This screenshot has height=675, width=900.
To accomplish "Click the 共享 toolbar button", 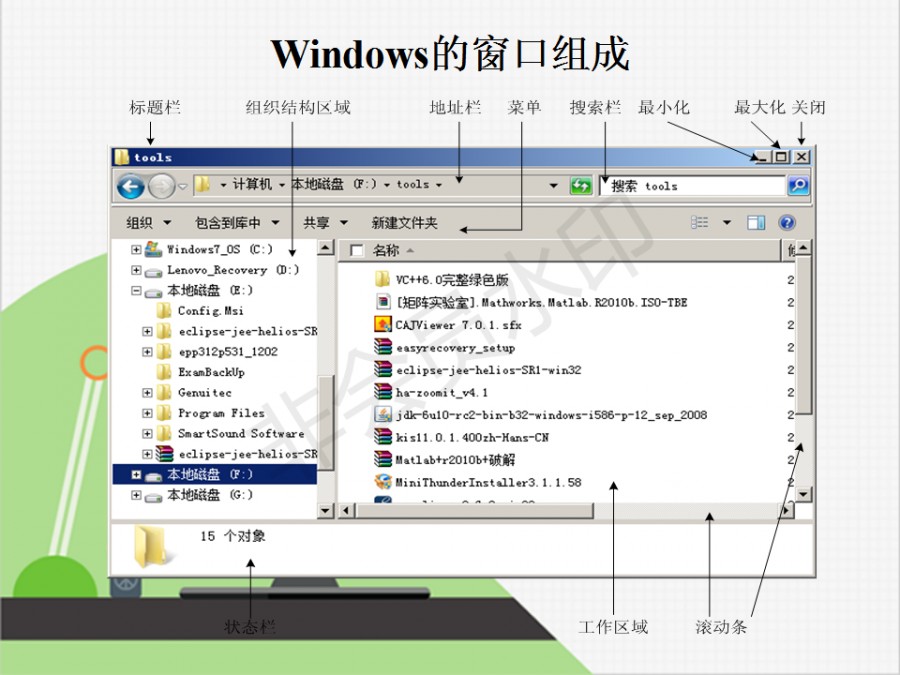I will [x=325, y=222].
